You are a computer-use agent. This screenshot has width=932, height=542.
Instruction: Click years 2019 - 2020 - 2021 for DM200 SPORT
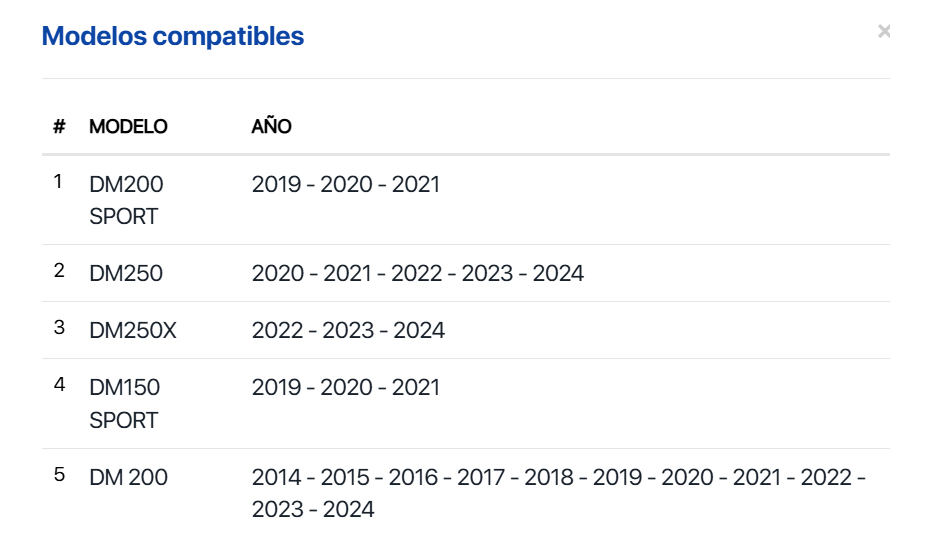click(x=345, y=185)
